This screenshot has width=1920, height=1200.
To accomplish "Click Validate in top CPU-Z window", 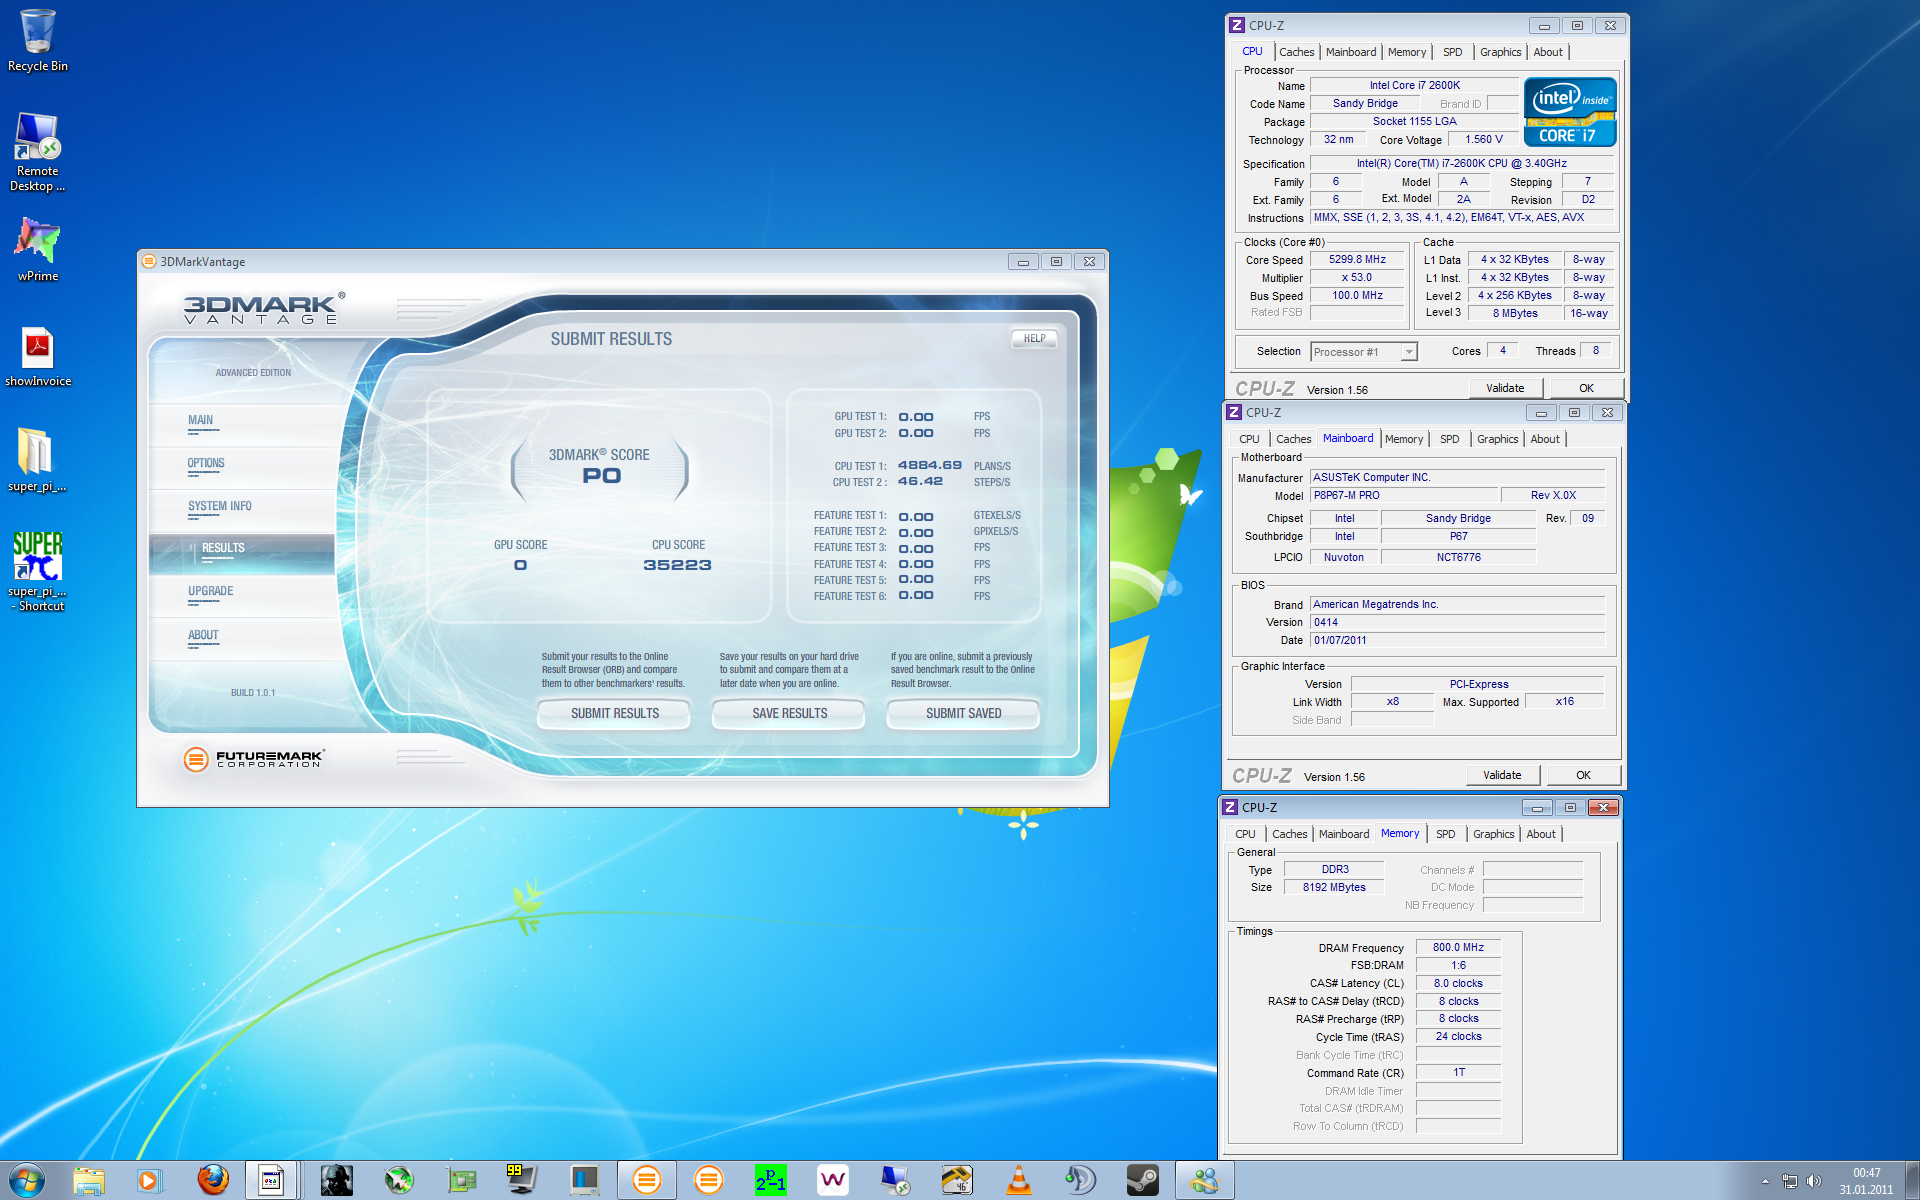I will tap(1506, 389).
